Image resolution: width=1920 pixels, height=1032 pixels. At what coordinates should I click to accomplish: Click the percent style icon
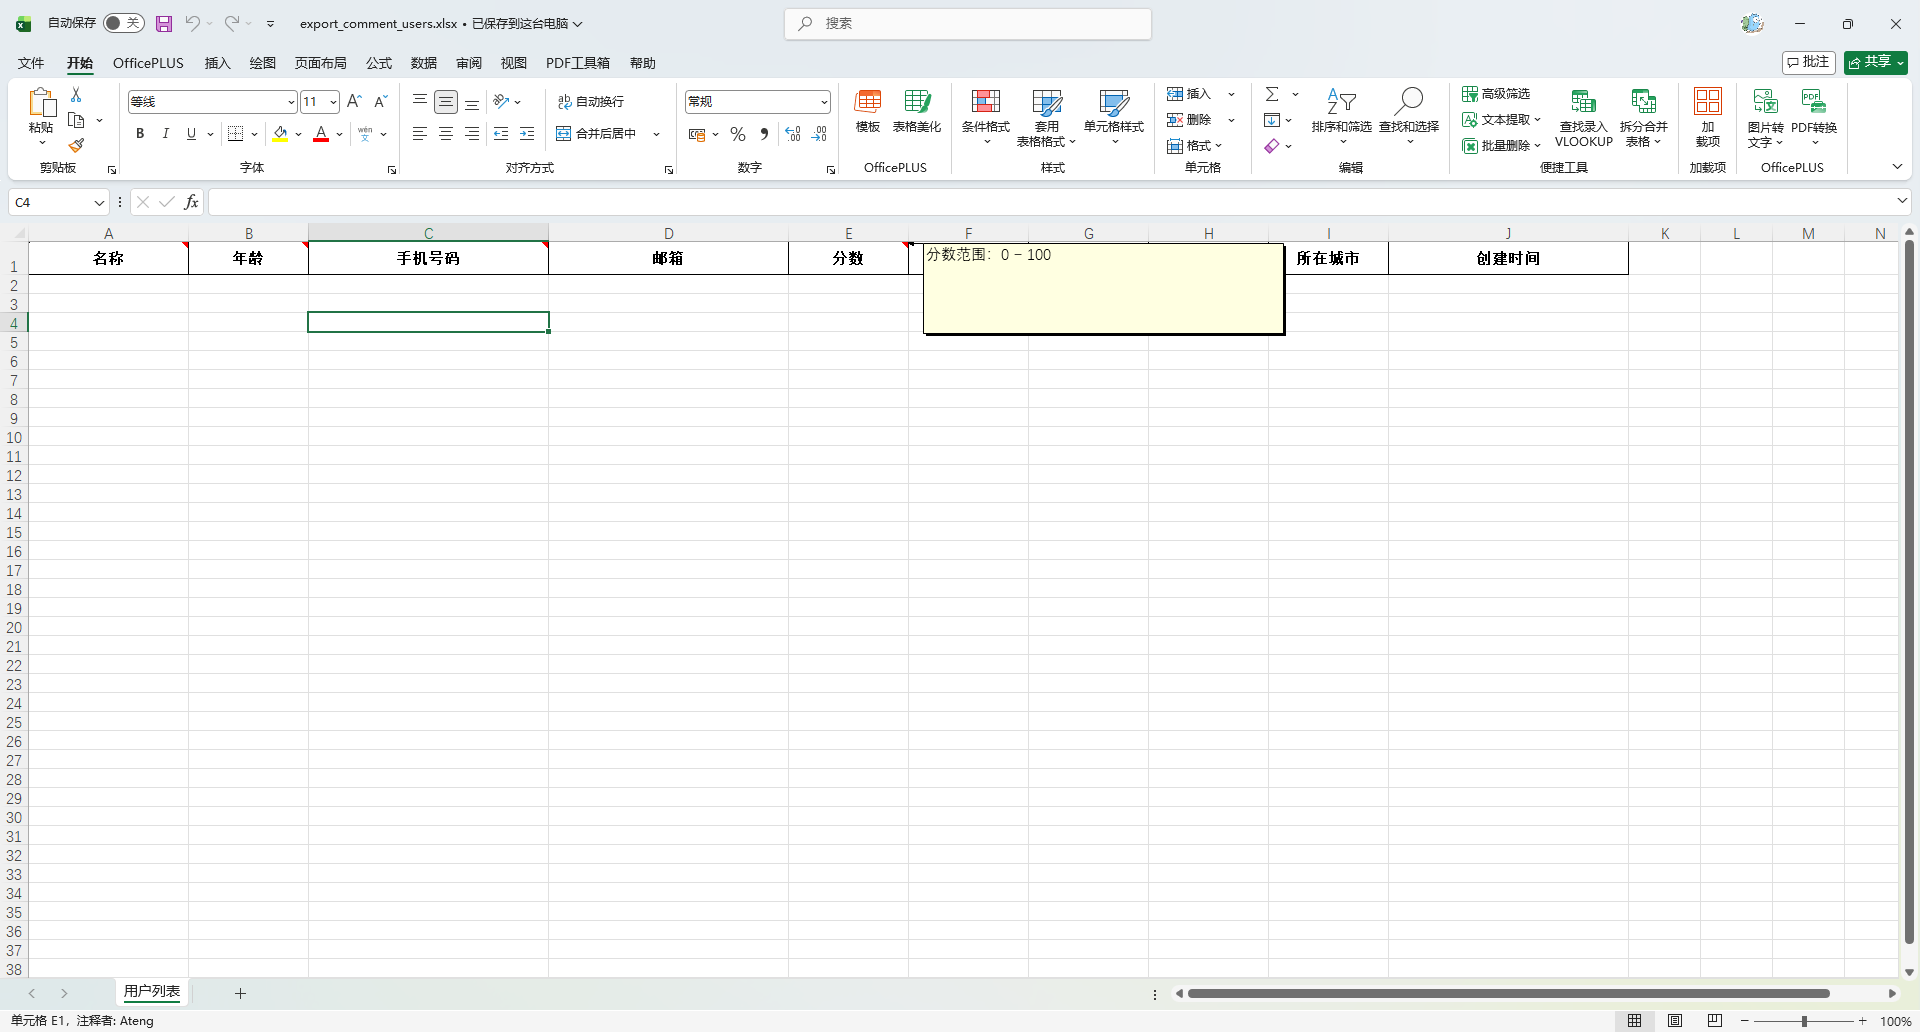point(738,134)
